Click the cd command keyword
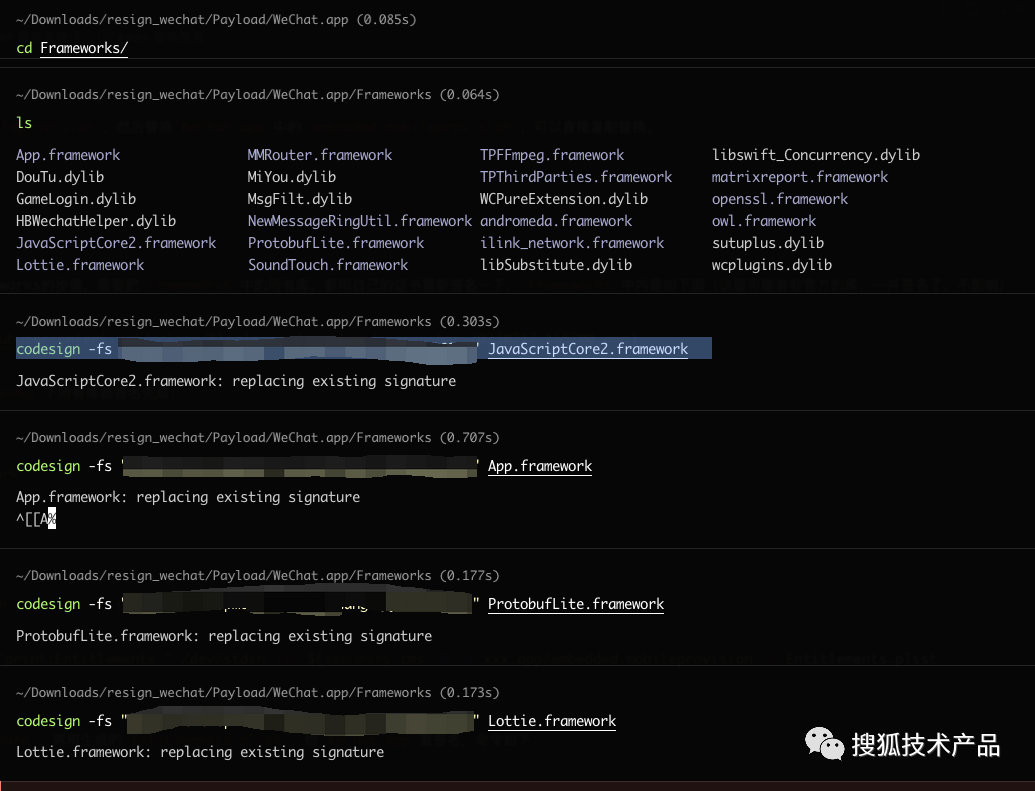Image resolution: width=1035 pixels, height=791 pixels. pyautogui.click(x=24, y=48)
